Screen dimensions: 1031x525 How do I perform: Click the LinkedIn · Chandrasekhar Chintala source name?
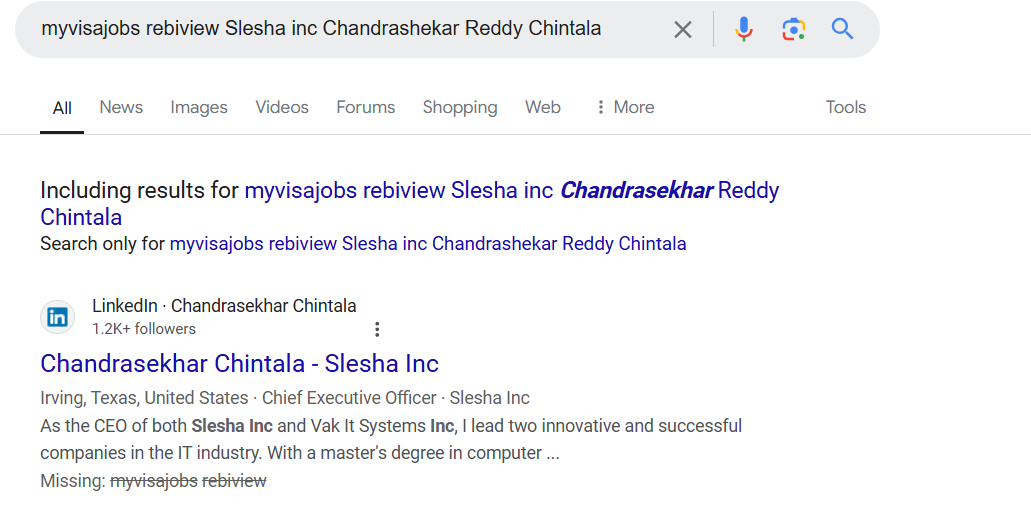pos(224,306)
